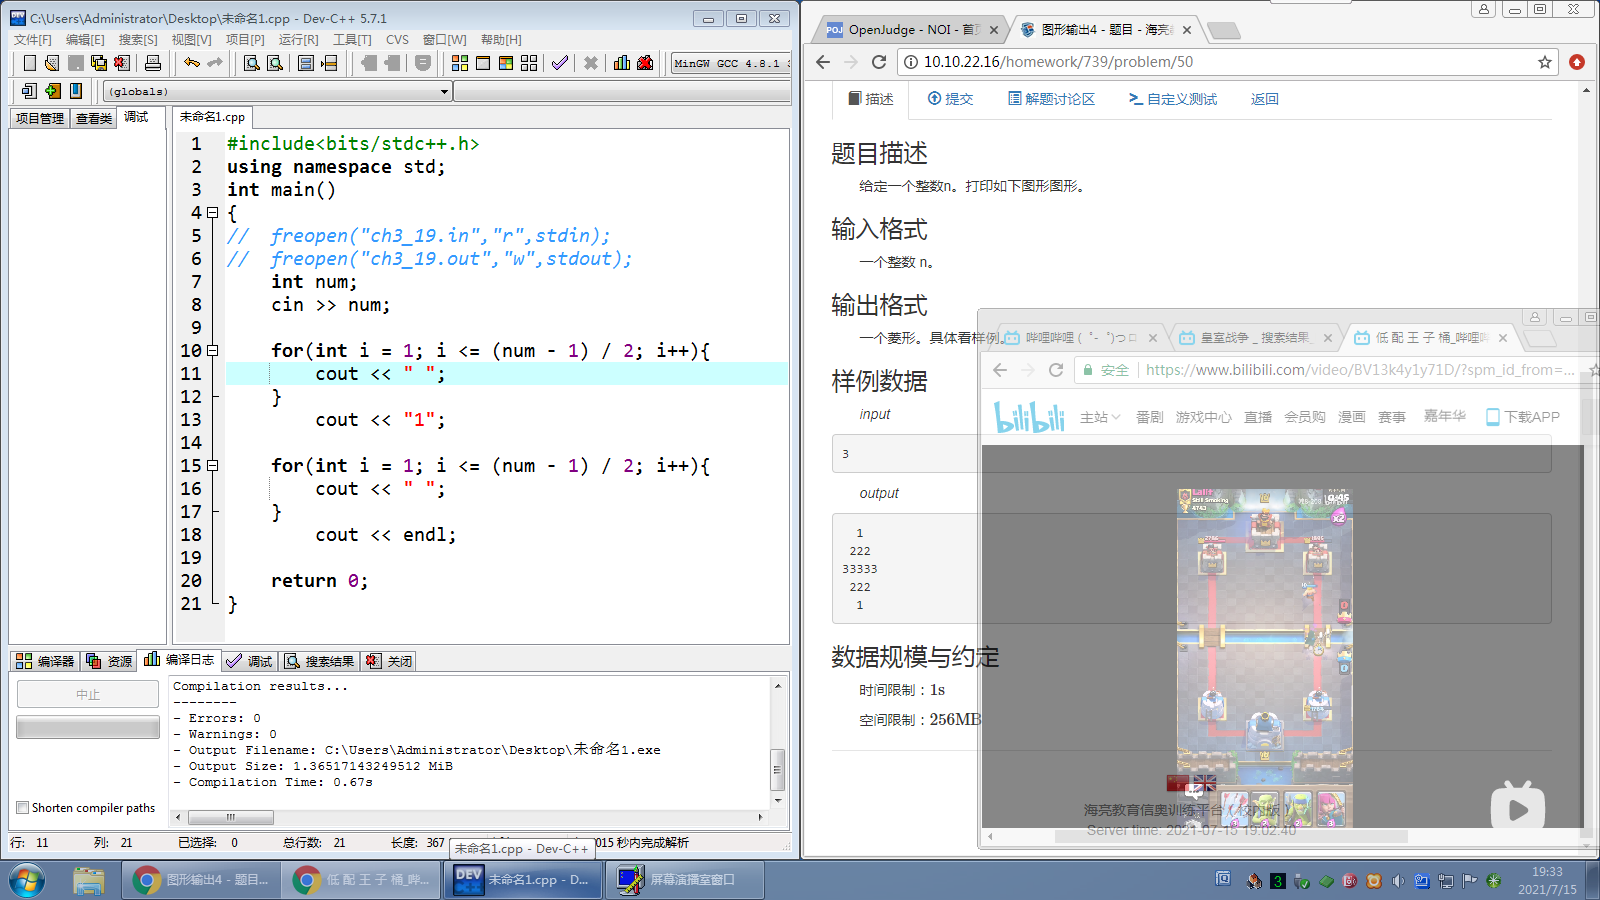Switch to the 编译器 bottom tab
The height and width of the screenshot is (900, 1600).
click(x=45, y=661)
